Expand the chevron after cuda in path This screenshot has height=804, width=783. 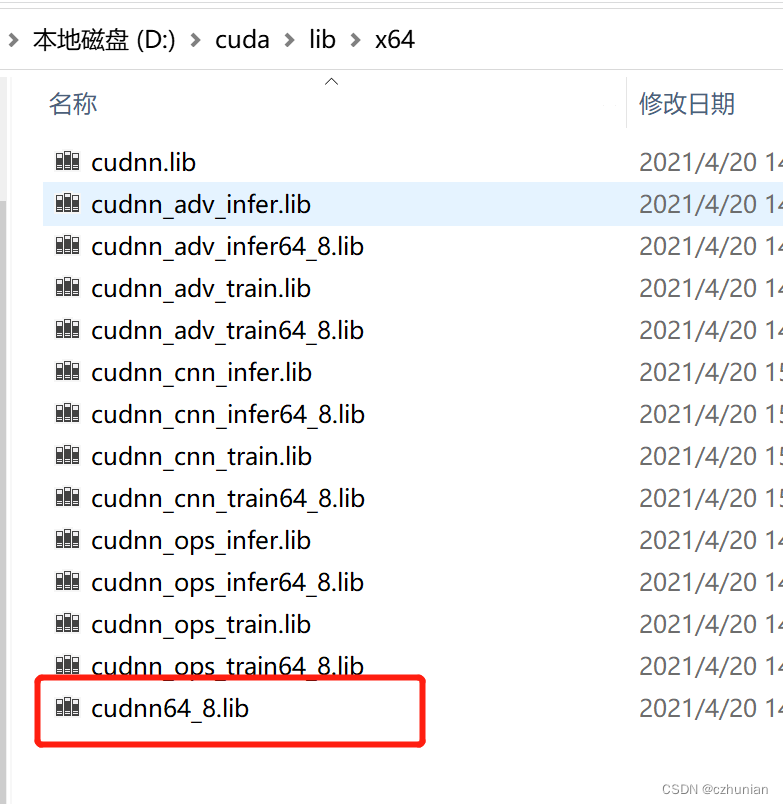point(289,40)
